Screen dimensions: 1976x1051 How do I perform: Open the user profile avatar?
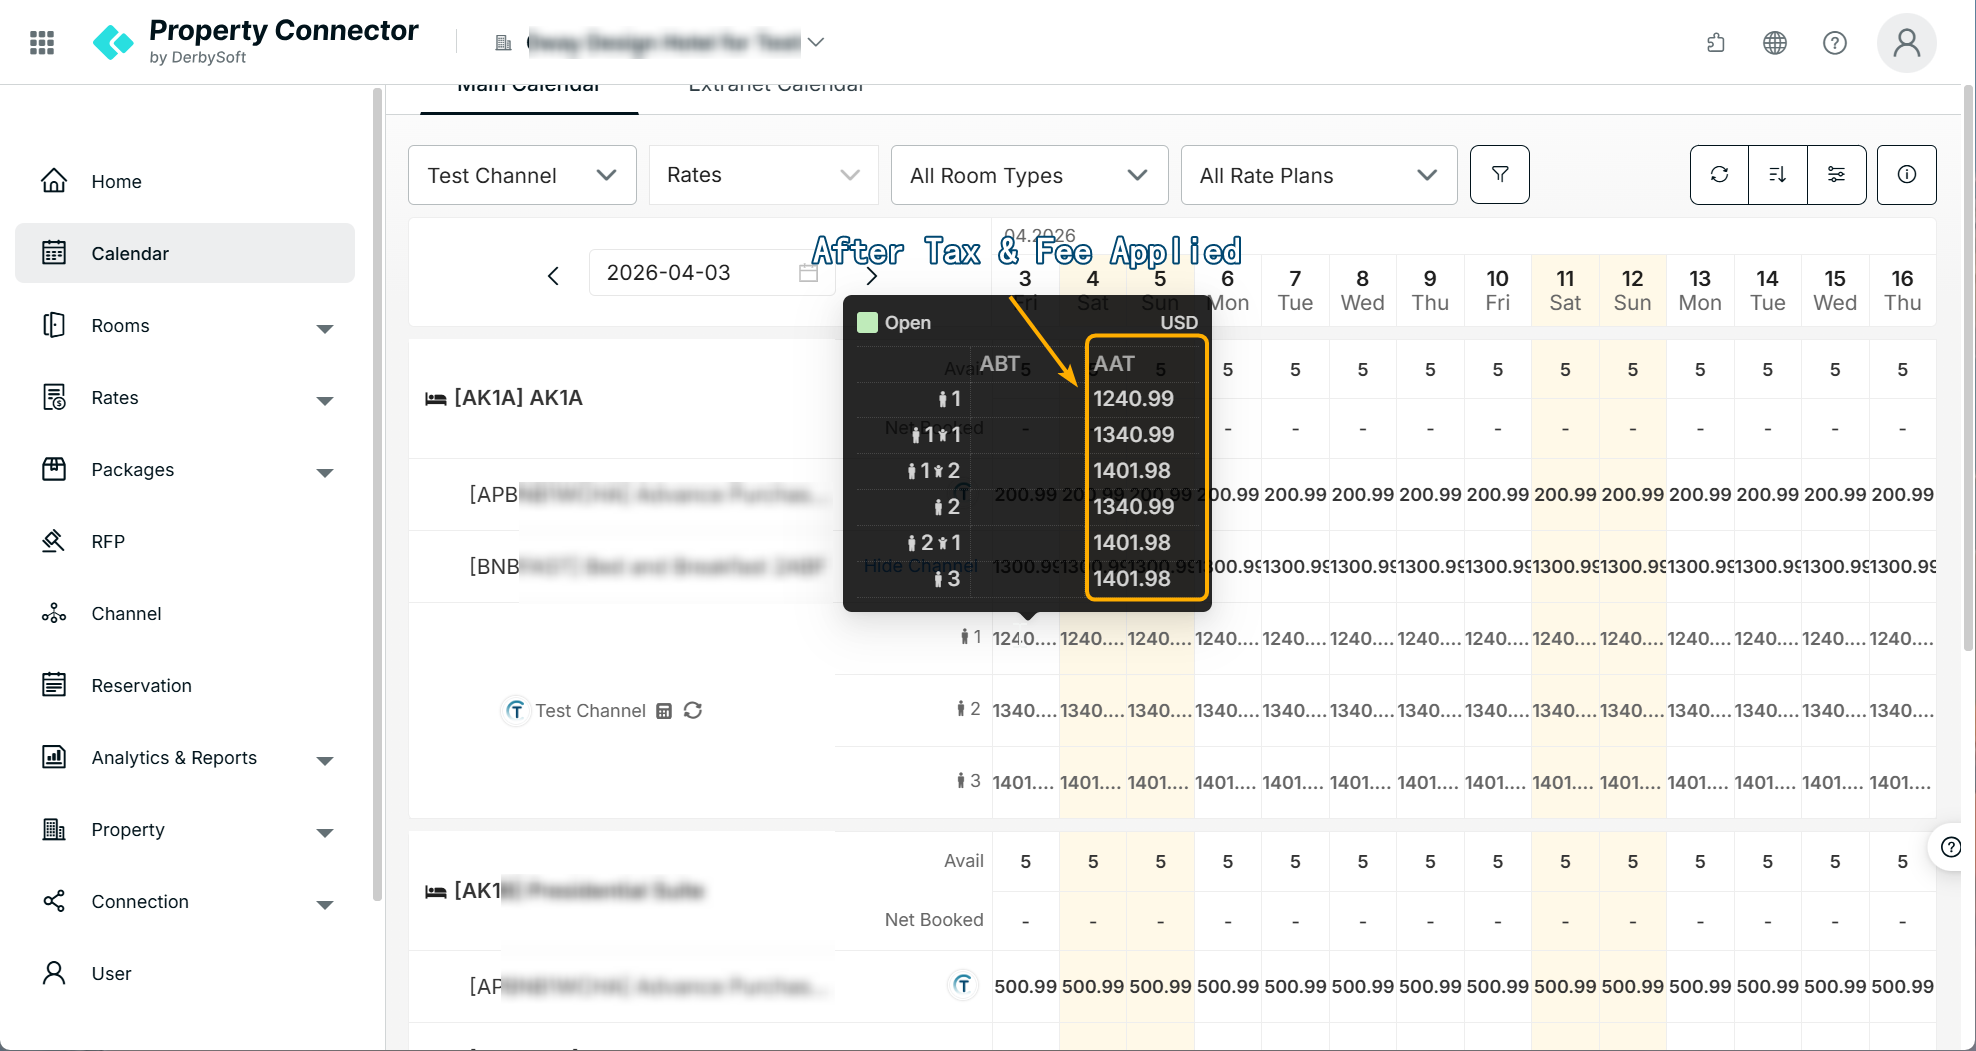(1907, 42)
